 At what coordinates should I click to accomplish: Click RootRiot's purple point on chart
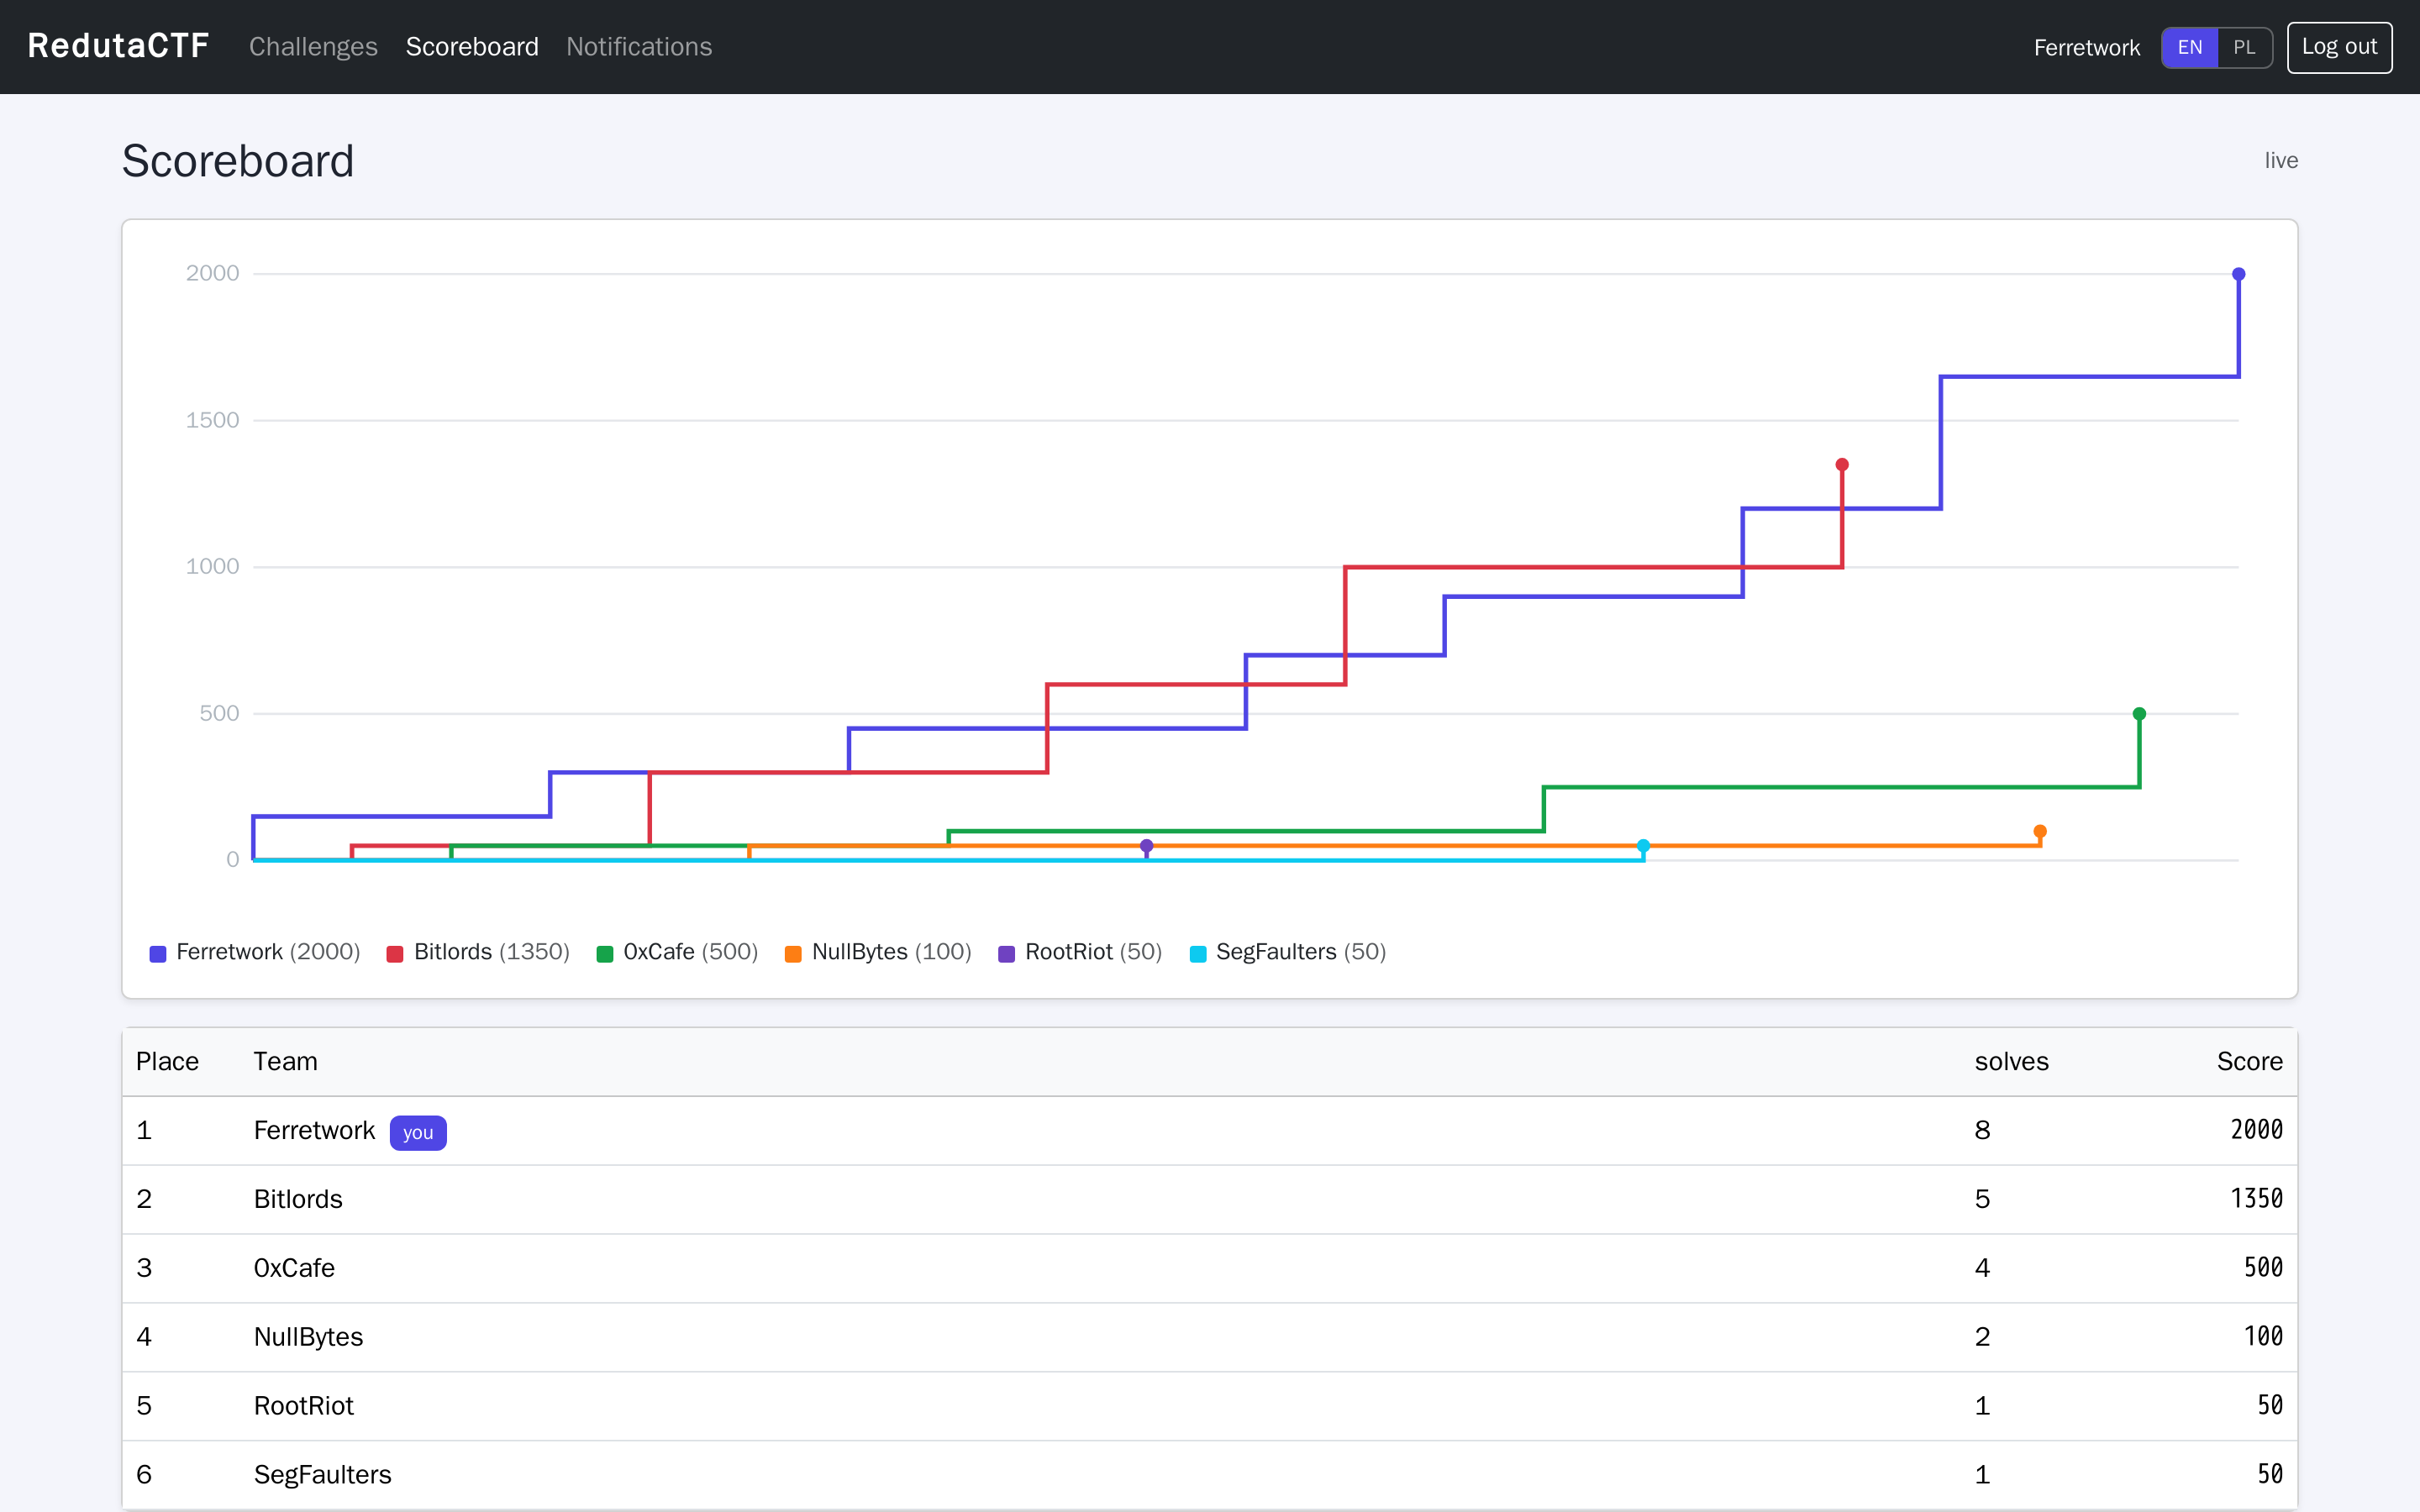tap(1147, 846)
